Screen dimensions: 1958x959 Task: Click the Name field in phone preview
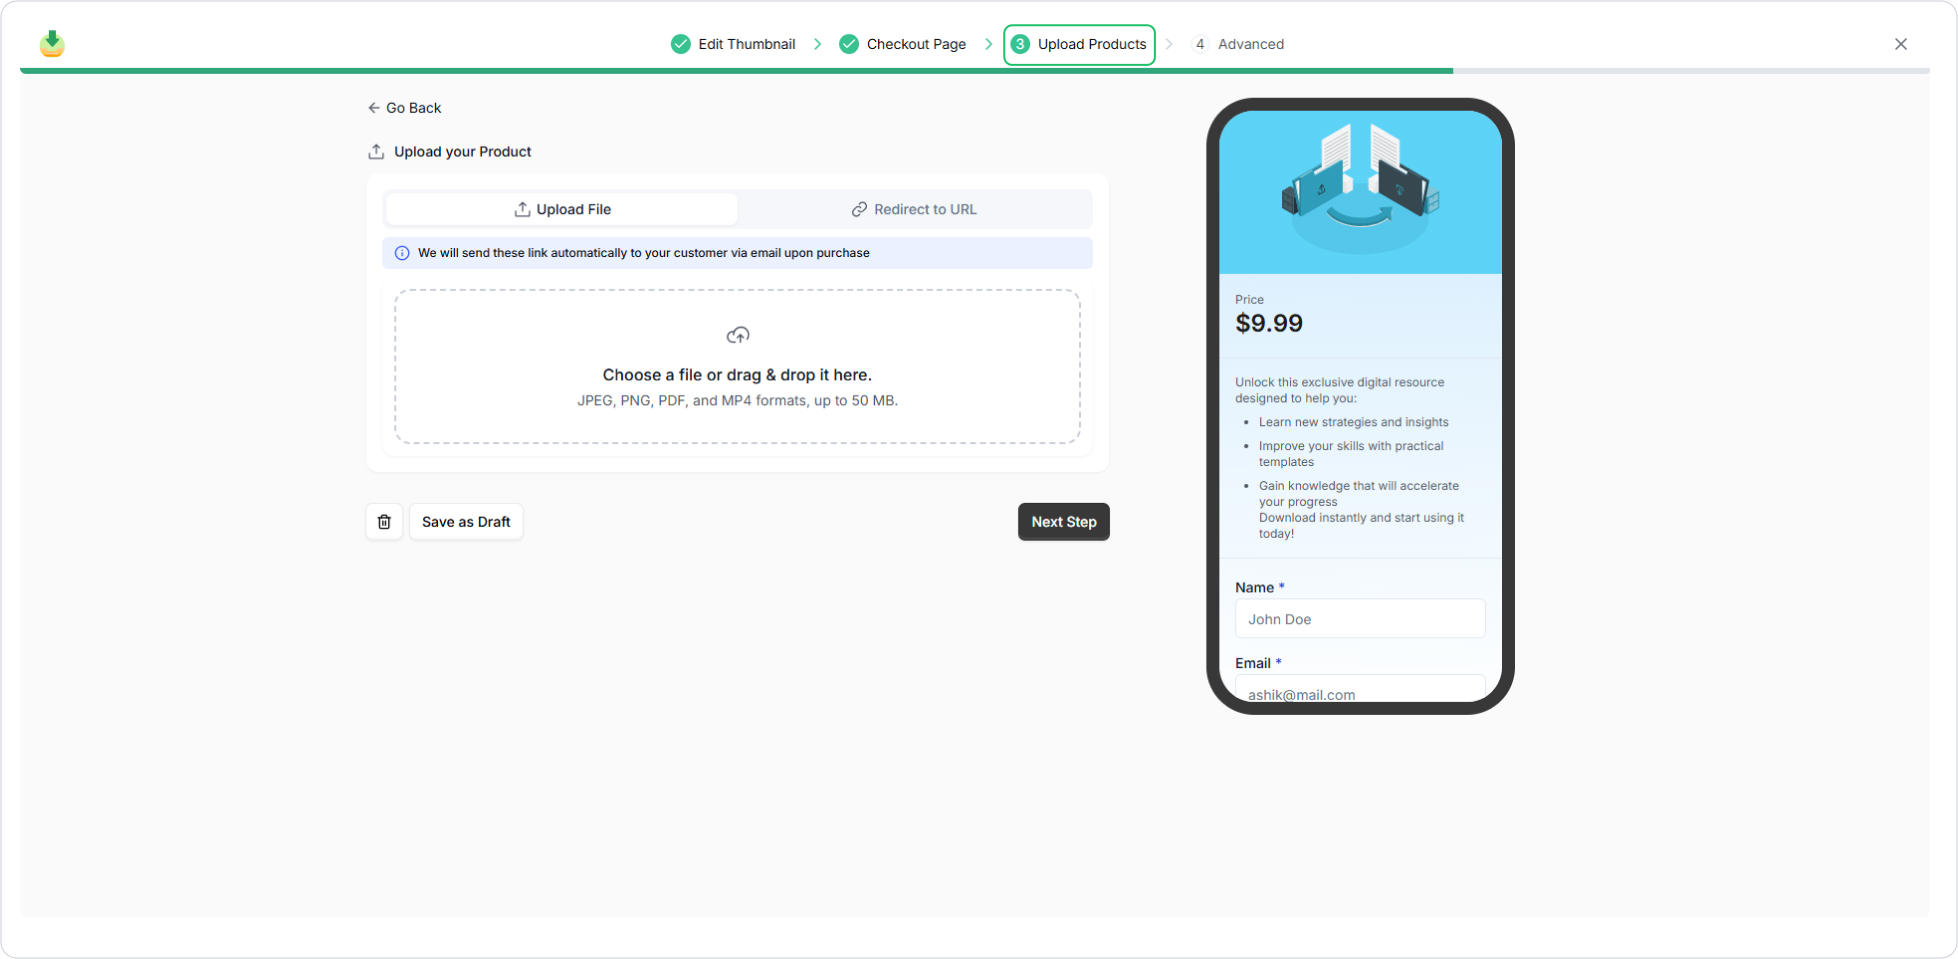[1359, 619]
